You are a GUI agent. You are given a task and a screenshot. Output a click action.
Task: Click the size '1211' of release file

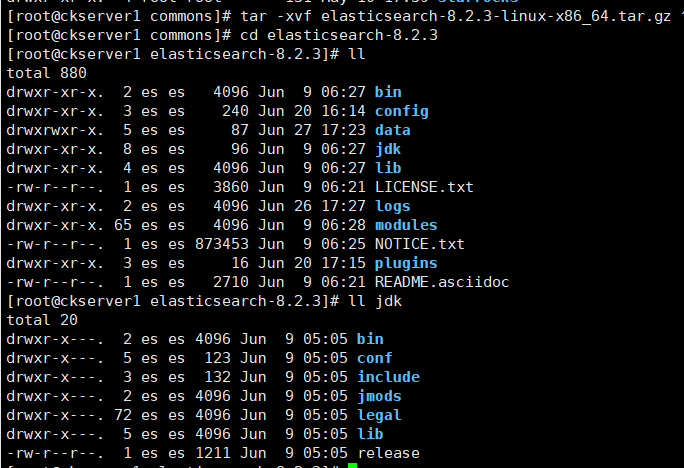pos(213,453)
